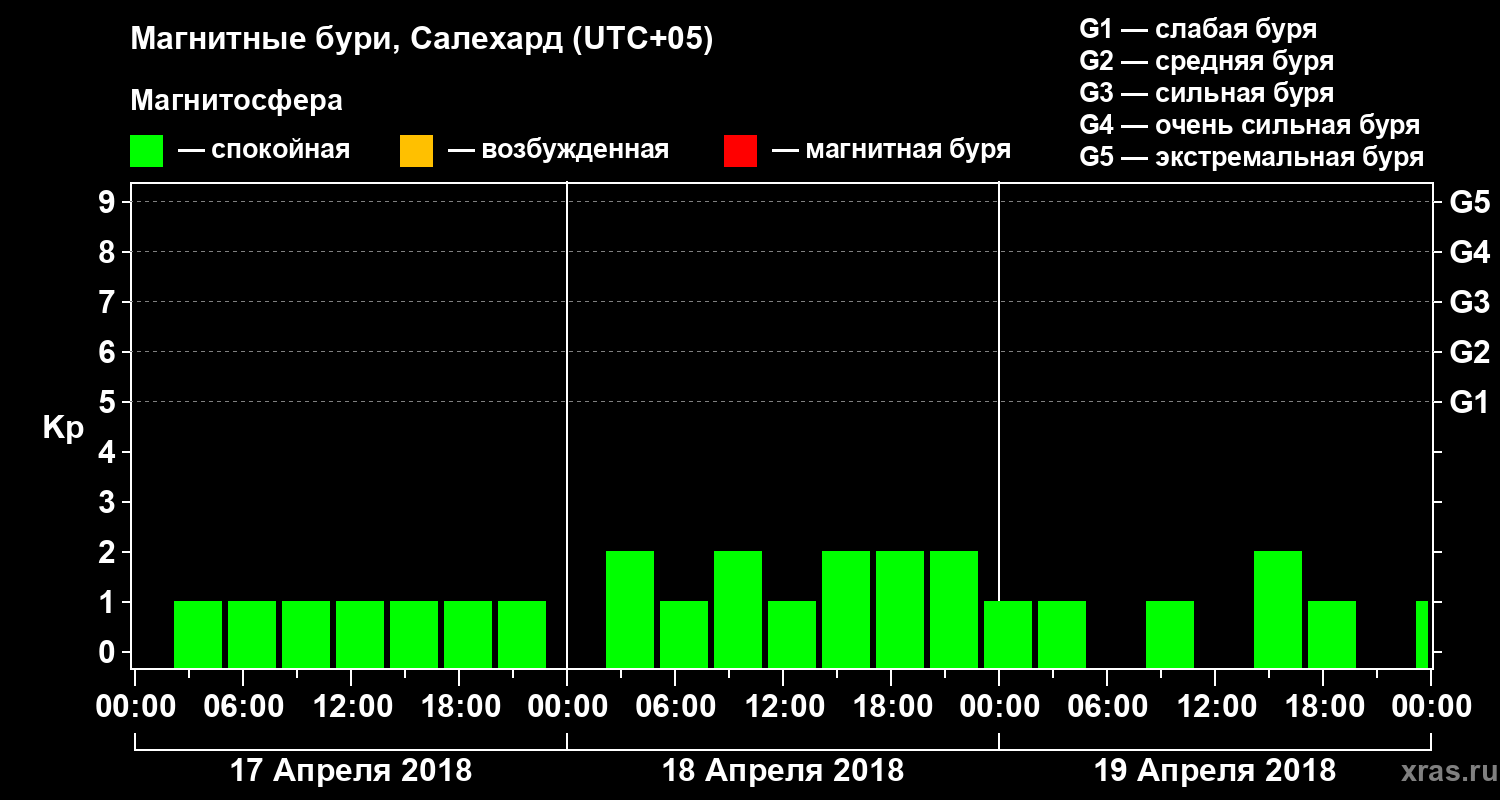The width and height of the screenshot is (1500, 800).
Task: Click the Kp value 0 on the axis
Action: coord(109,652)
